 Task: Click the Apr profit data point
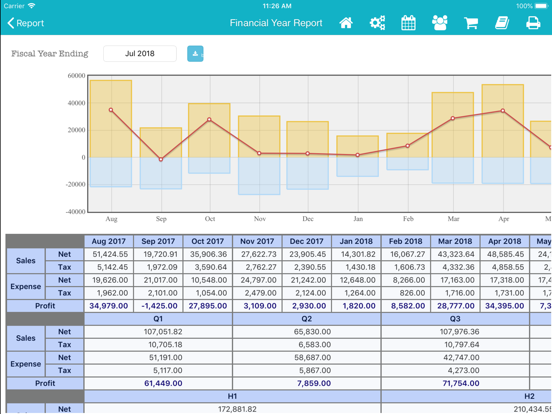tap(503, 111)
